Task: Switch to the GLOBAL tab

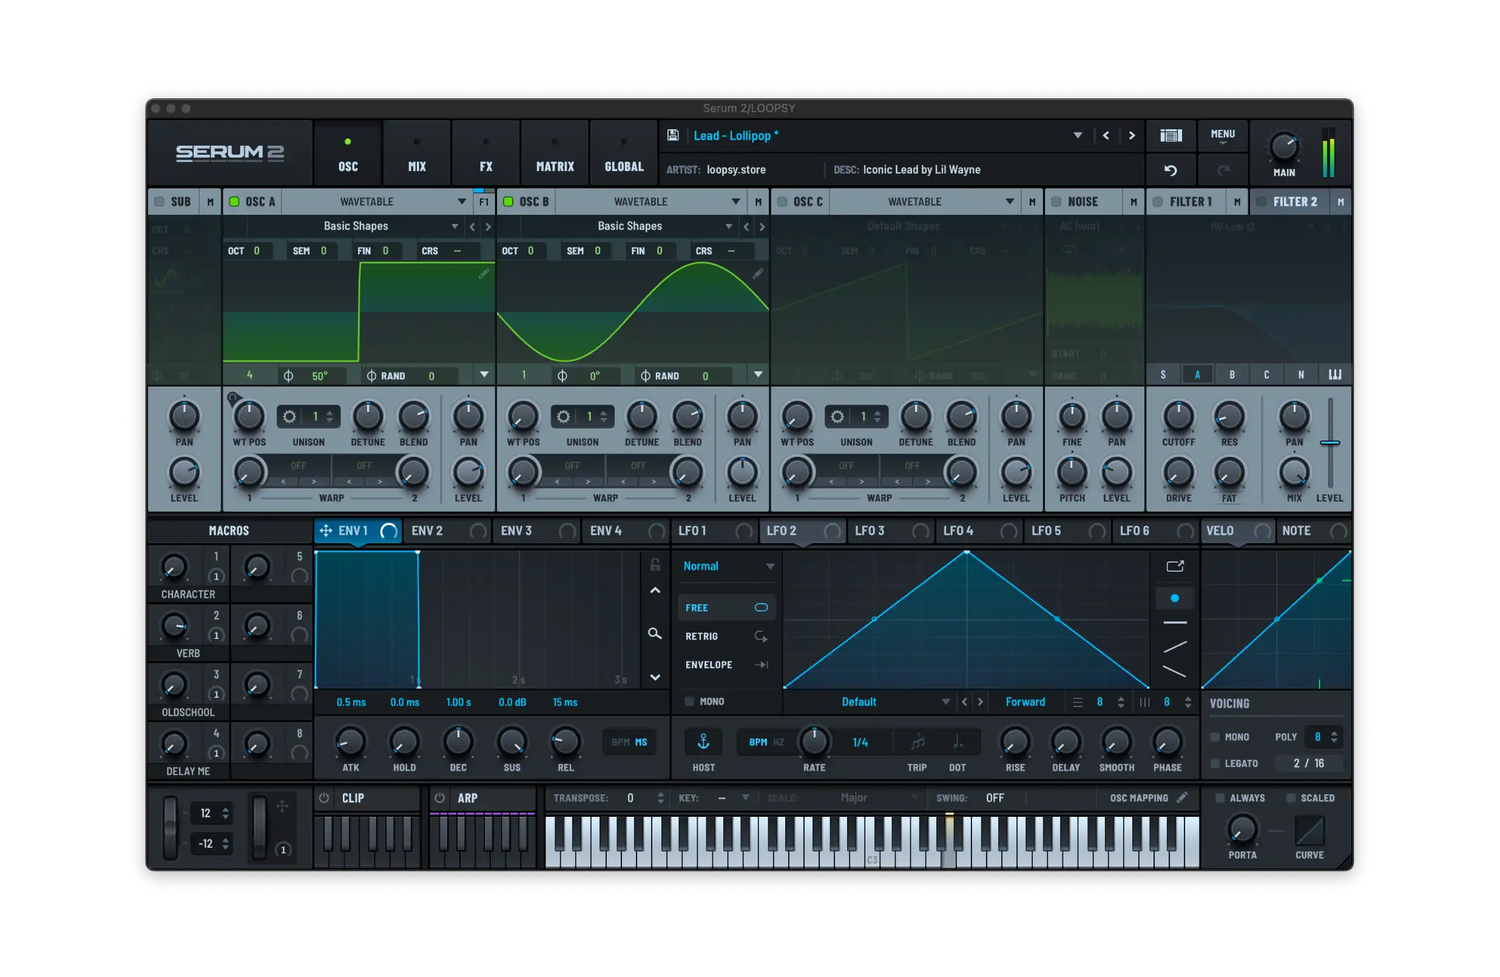Action: 624,154
